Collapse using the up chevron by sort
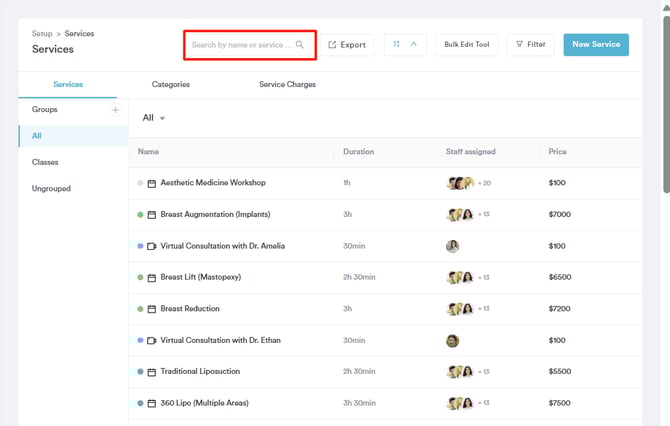Image resolution: width=670 pixels, height=426 pixels. [x=415, y=45]
